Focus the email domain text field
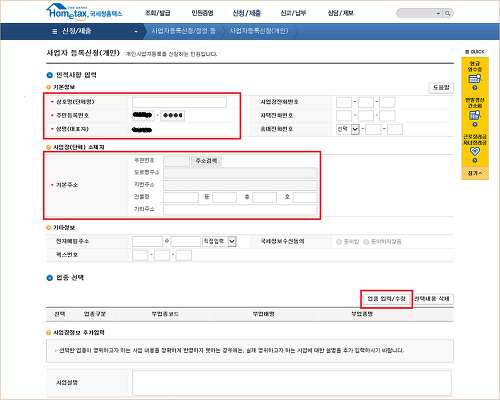Viewport: 500px width, 400px height. 186,241
